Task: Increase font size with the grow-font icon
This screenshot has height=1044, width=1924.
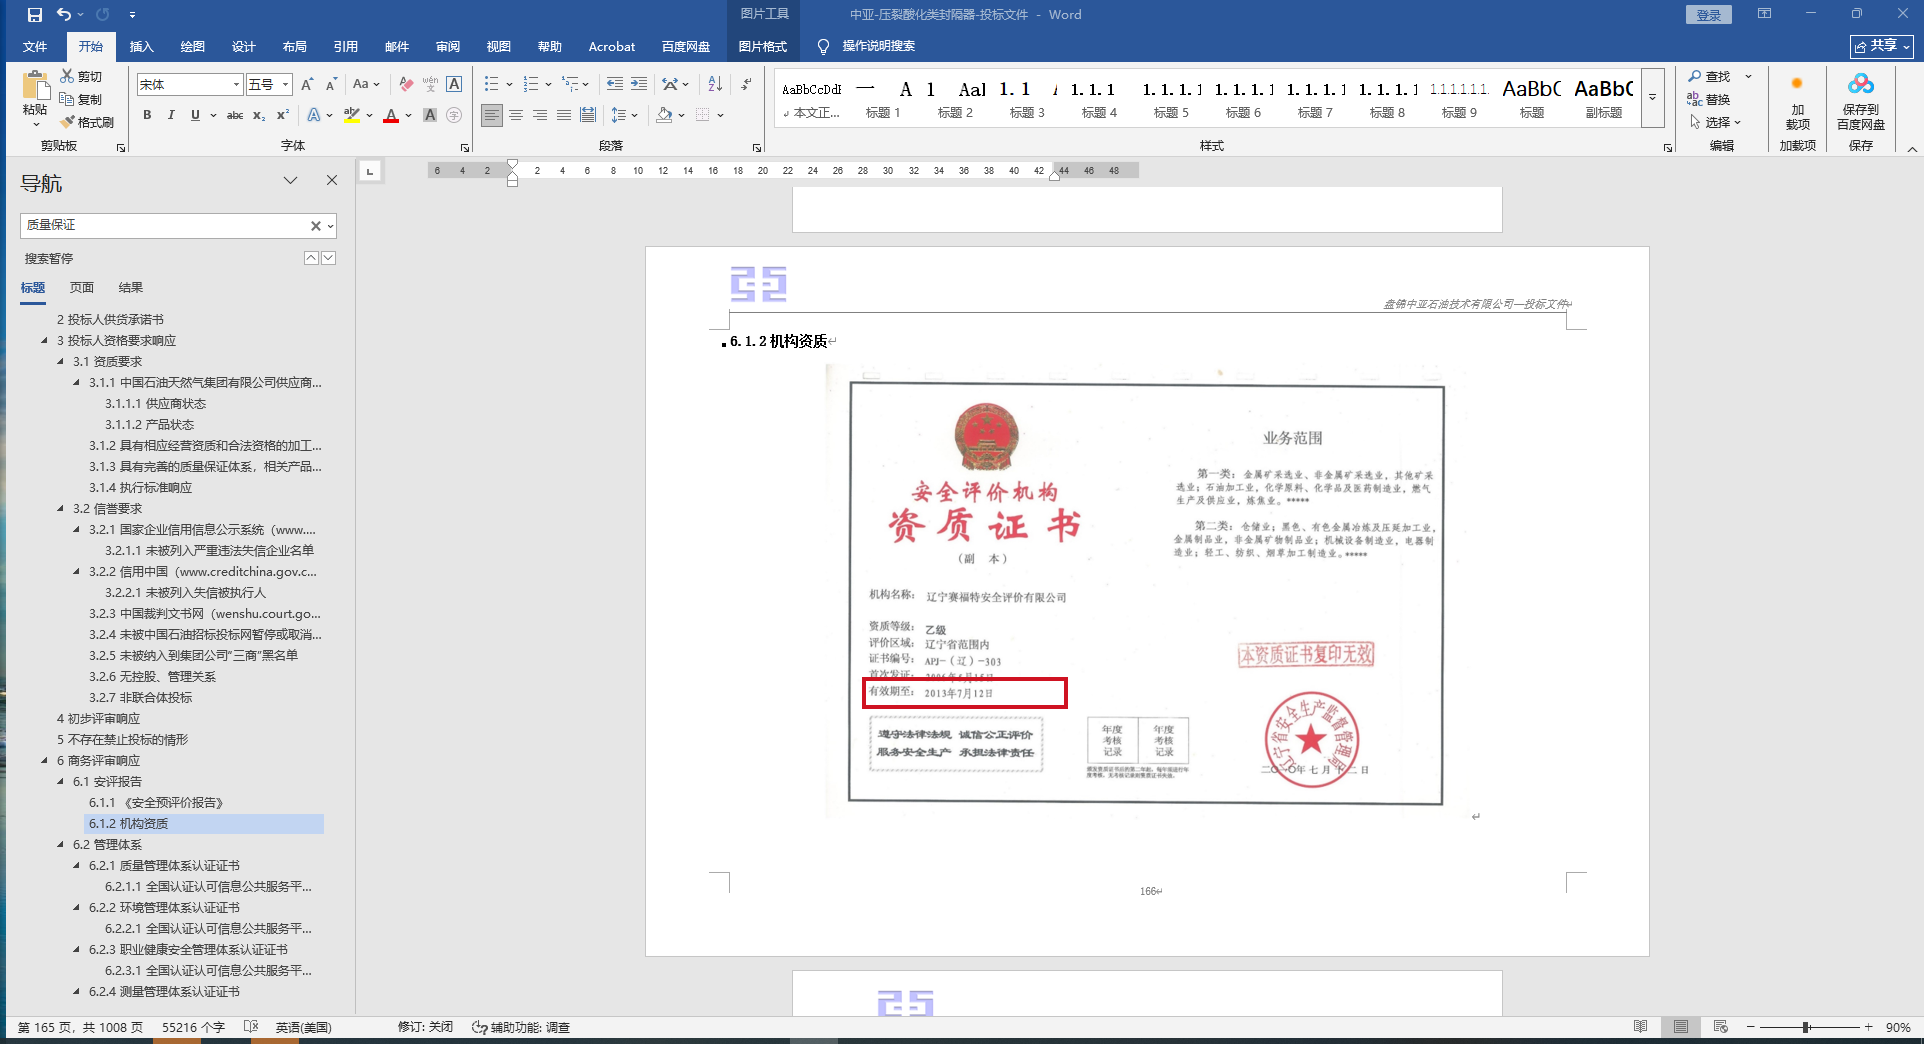Action: tap(307, 85)
